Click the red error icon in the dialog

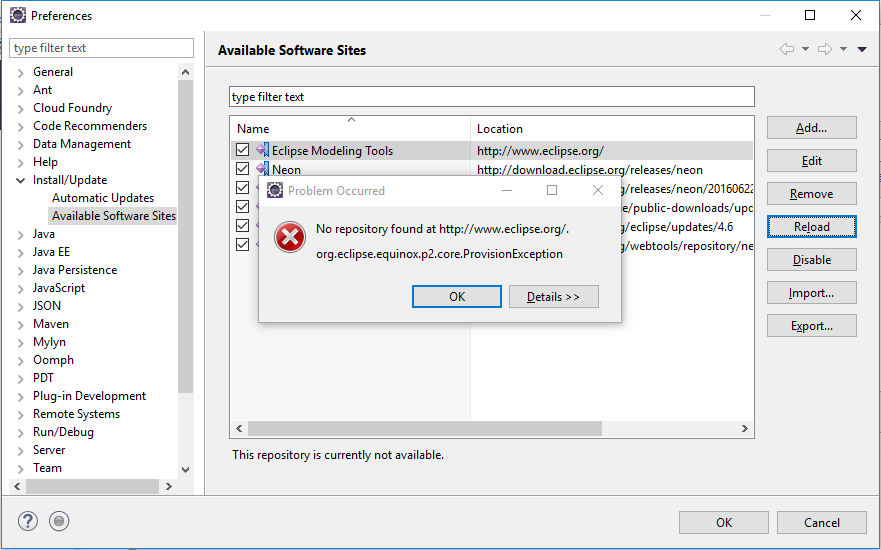(290, 237)
